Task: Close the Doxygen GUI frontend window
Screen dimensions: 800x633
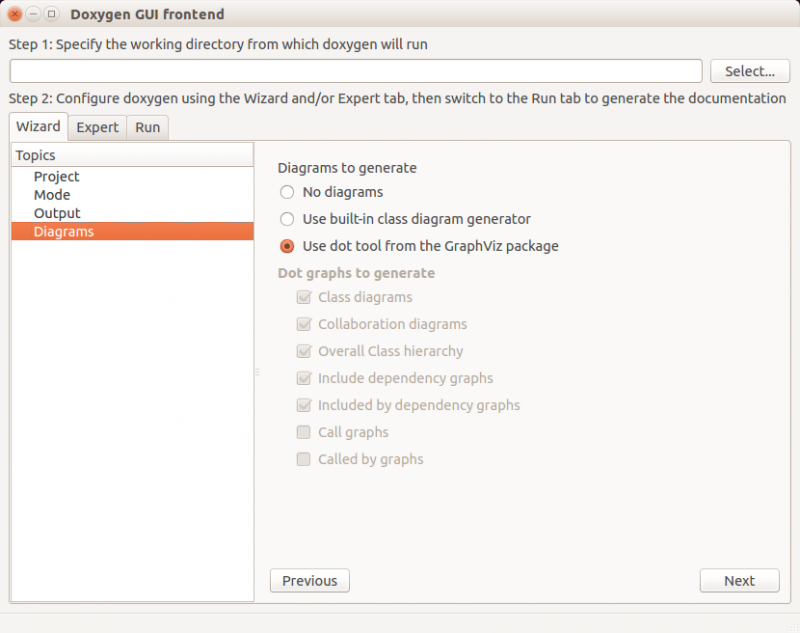Action: click(15, 14)
